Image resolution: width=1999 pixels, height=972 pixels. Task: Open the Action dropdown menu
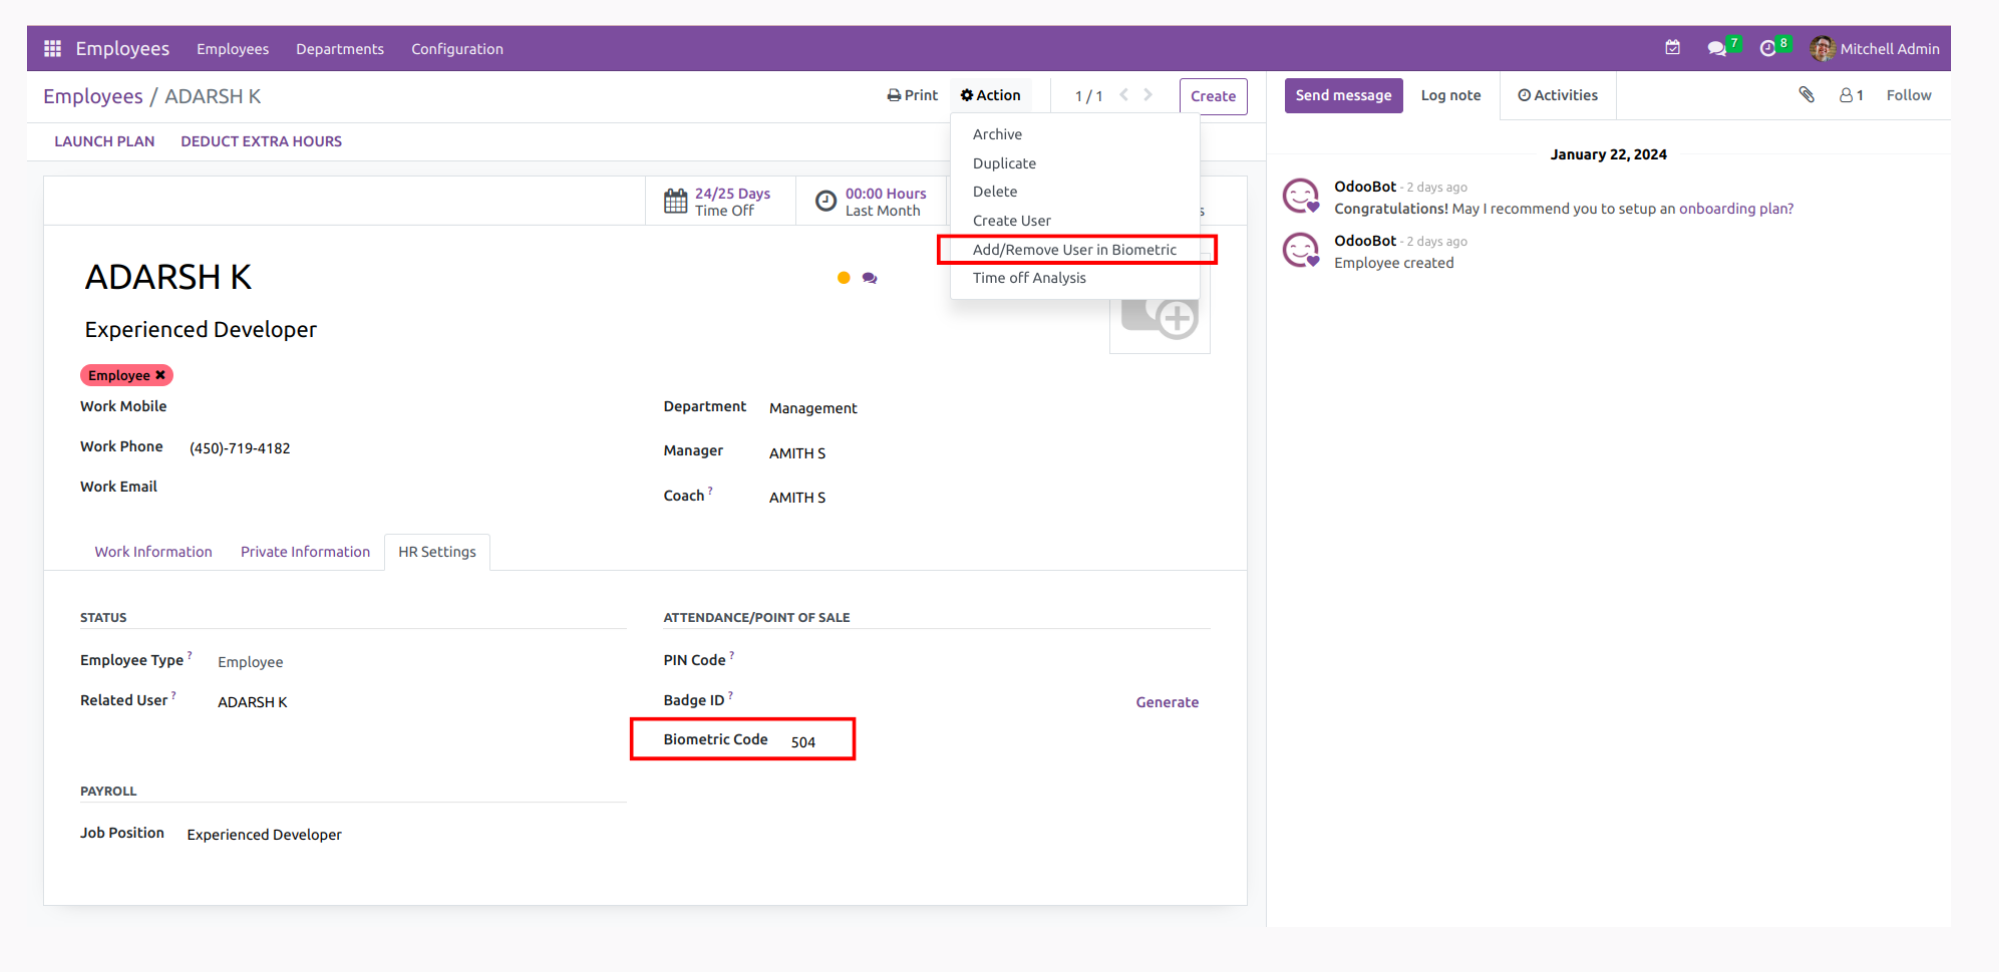(x=990, y=95)
